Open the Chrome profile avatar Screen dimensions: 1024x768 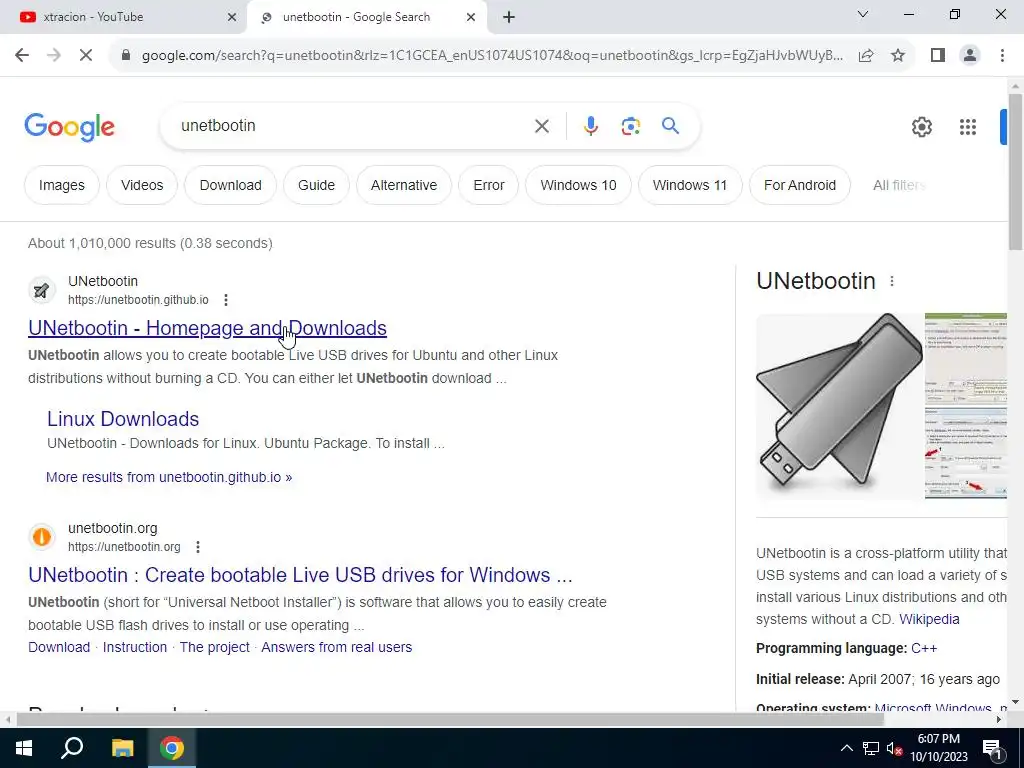tap(970, 56)
